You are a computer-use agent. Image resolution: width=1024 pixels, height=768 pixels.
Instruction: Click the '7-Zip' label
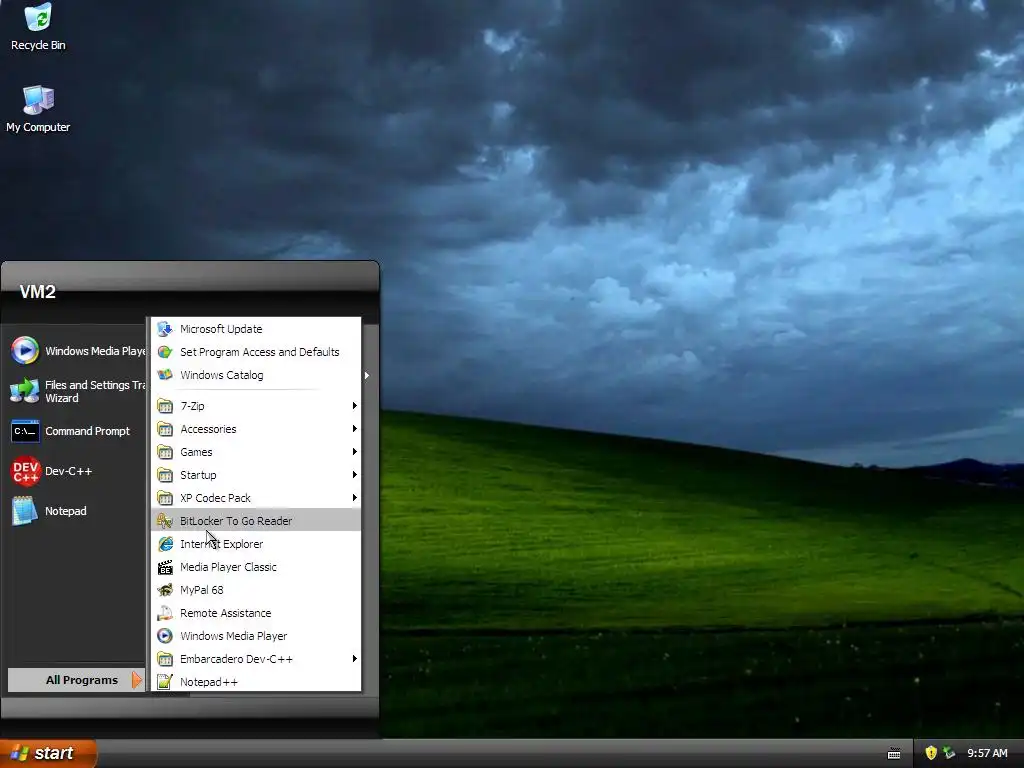click(x=192, y=406)
